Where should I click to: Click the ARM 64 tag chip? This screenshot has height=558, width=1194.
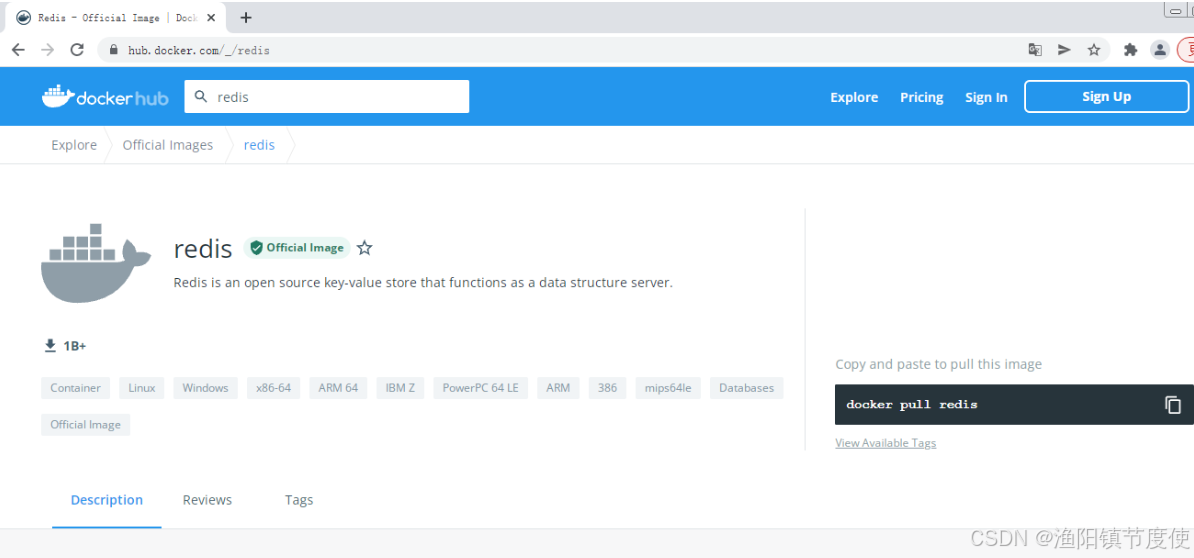point(338,388)
